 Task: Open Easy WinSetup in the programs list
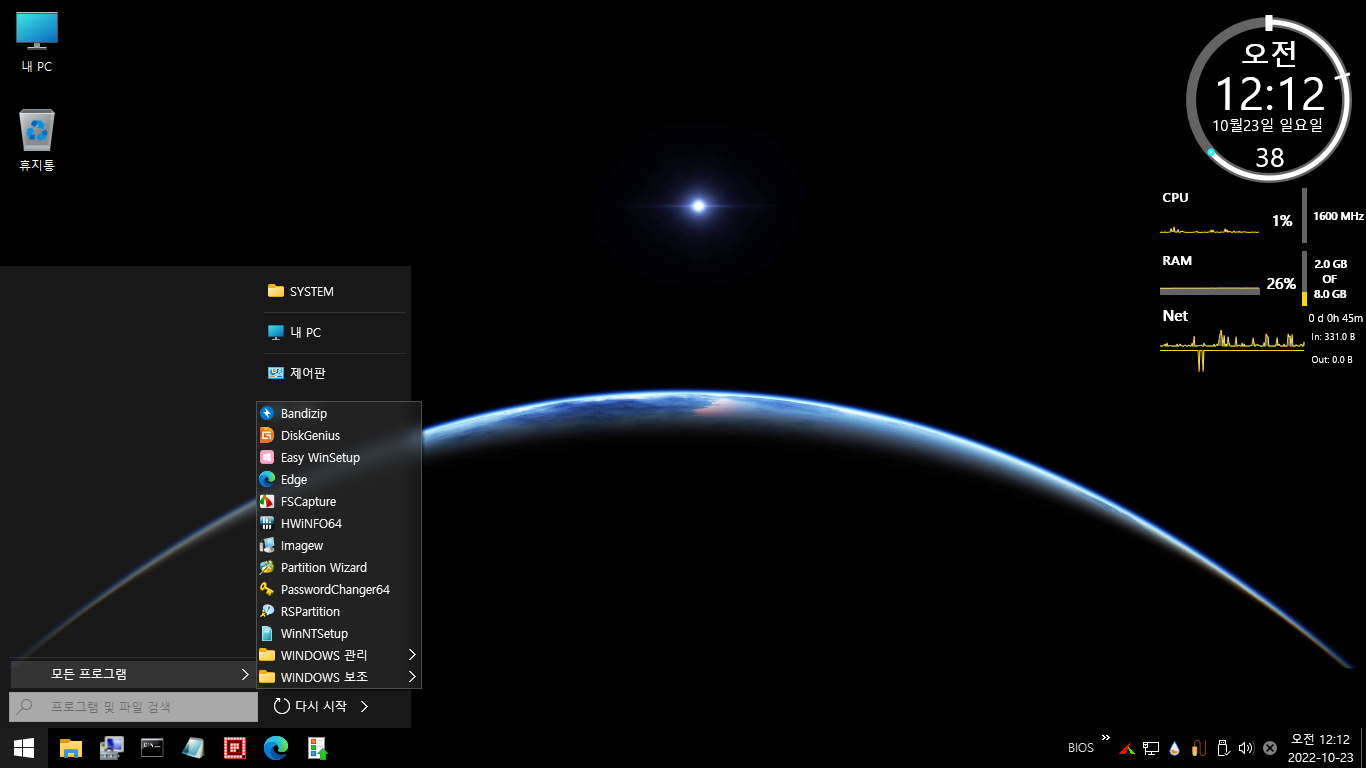coord(339,457)
